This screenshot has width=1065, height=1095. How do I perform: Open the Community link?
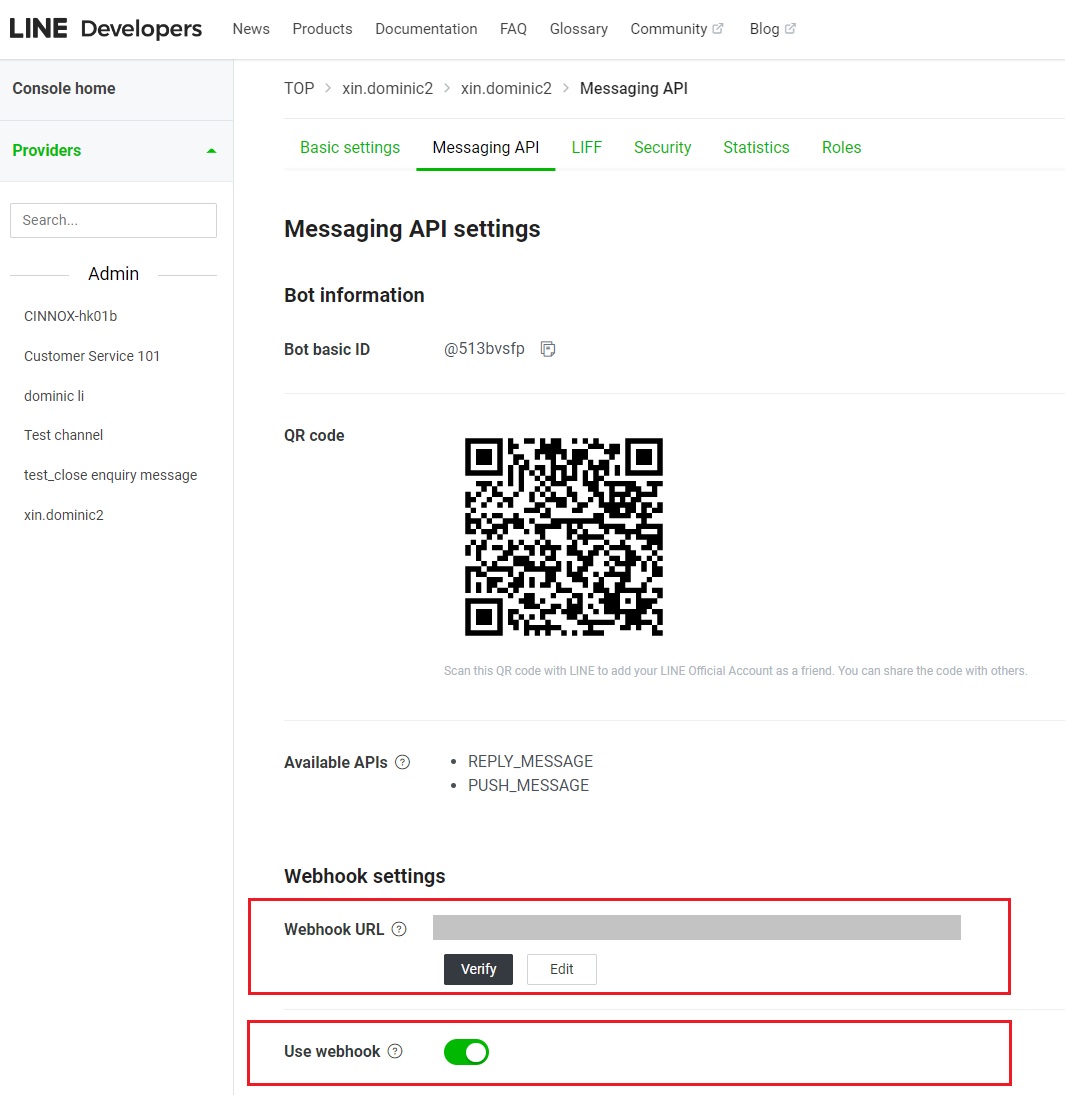click(669, 29)
